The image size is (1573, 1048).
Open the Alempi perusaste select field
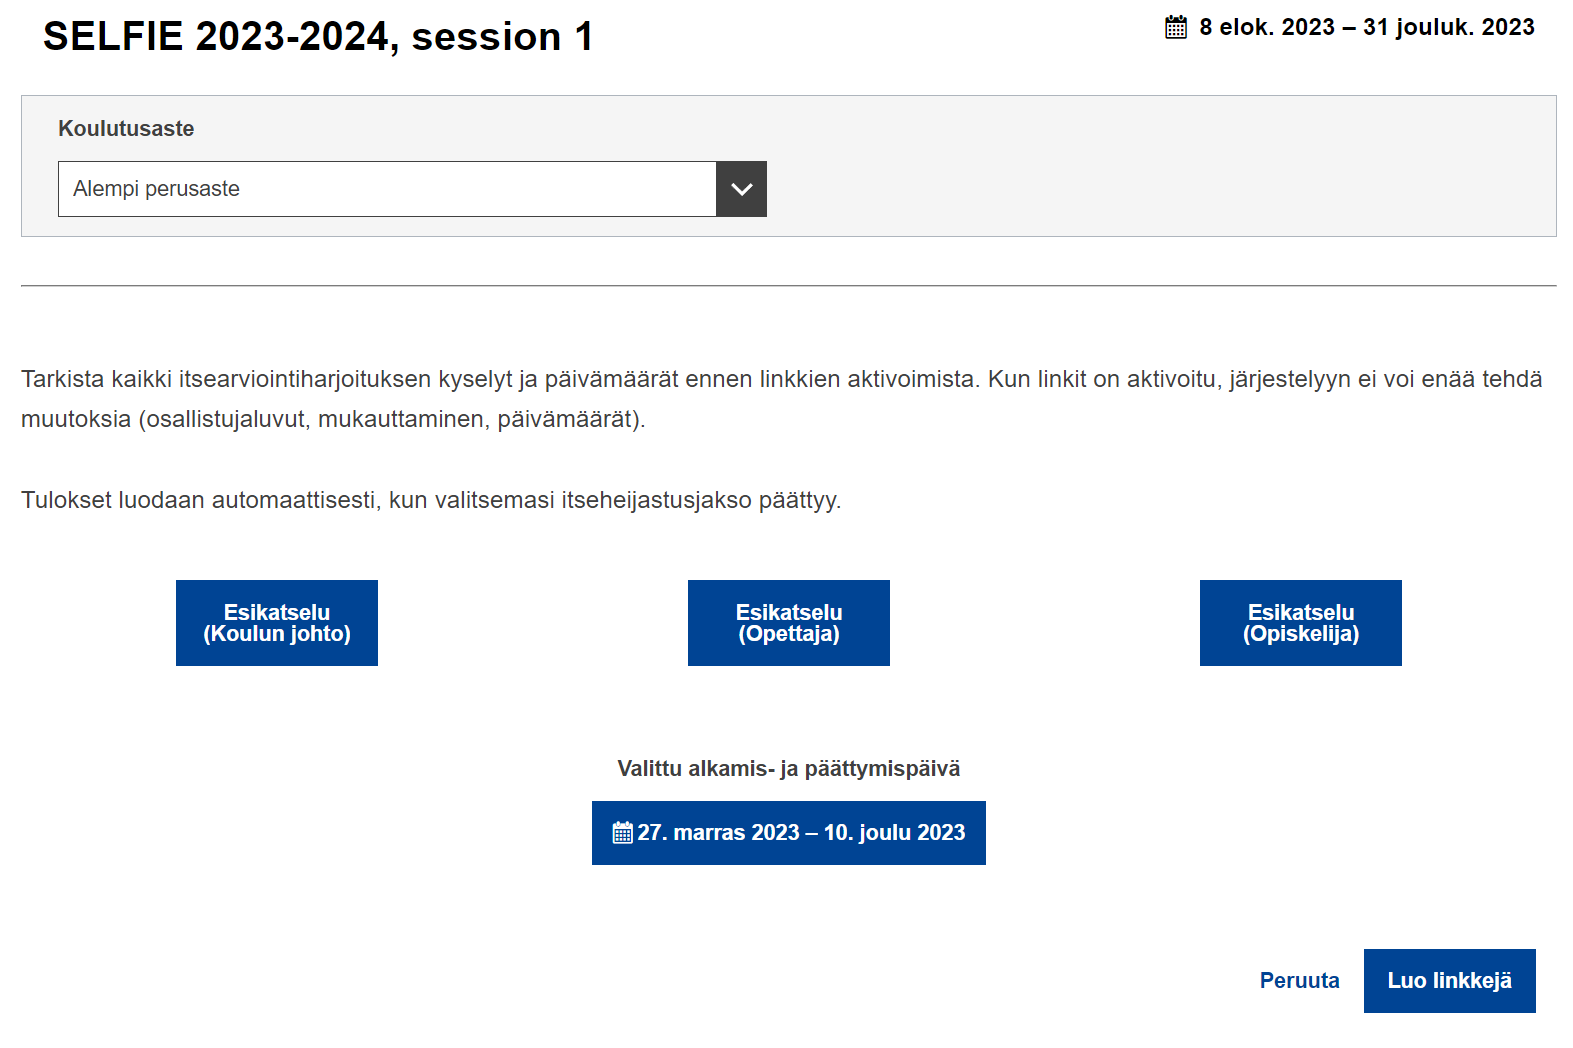(412, 189)
